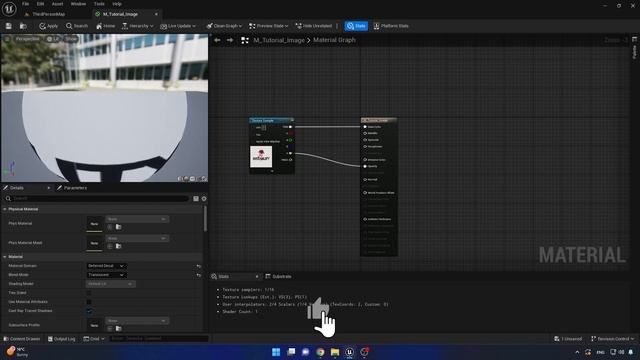Open the Details settings gear icon
Image resolution: width=640 pixels, height=360 pixels.
coord(204,198)
